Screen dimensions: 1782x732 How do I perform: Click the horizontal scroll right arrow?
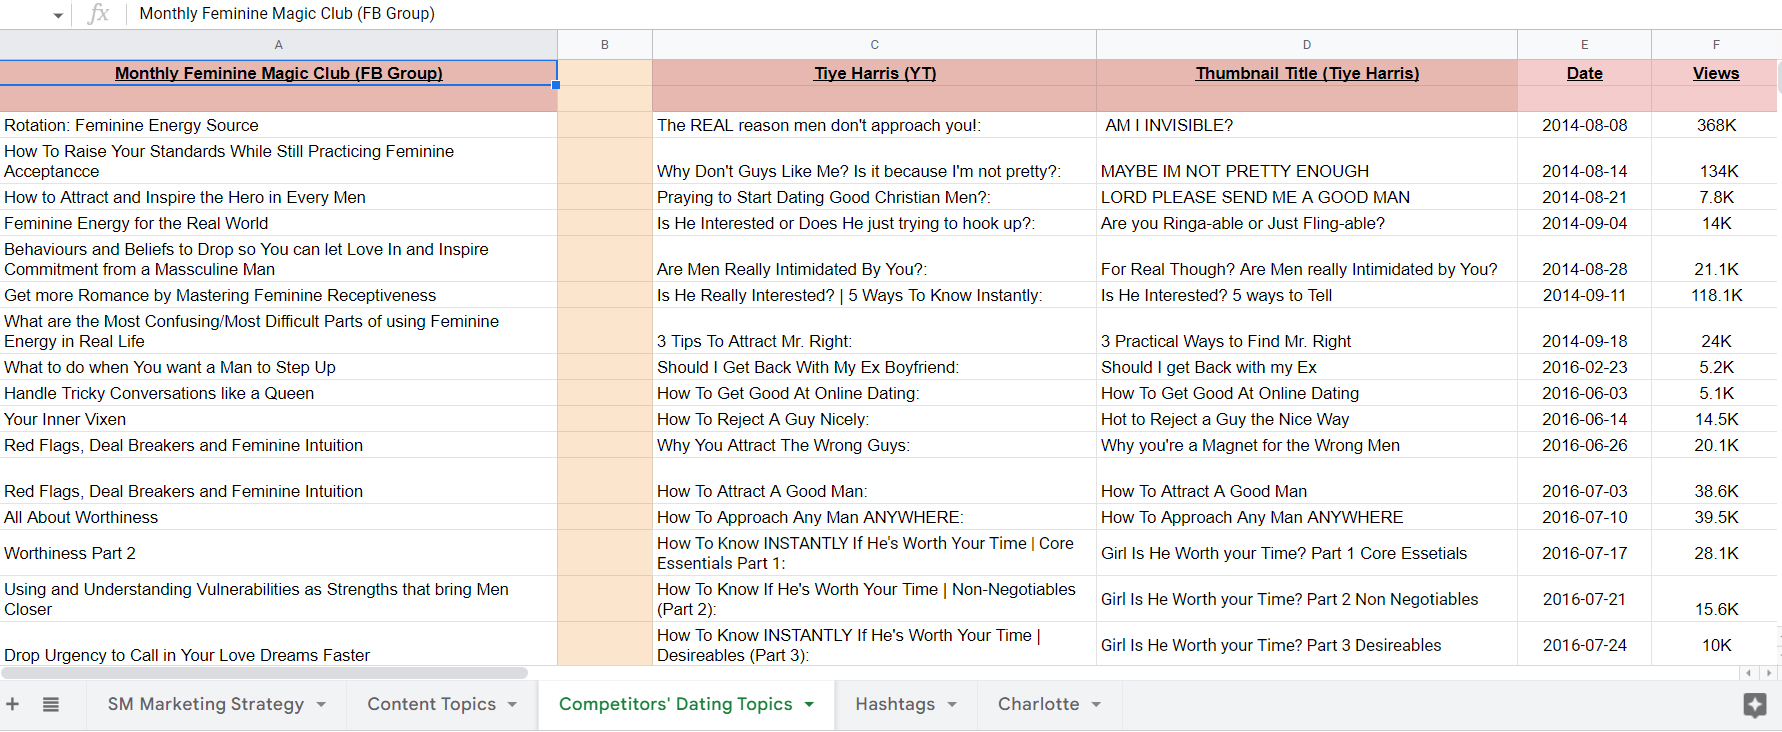(1769, 673)
